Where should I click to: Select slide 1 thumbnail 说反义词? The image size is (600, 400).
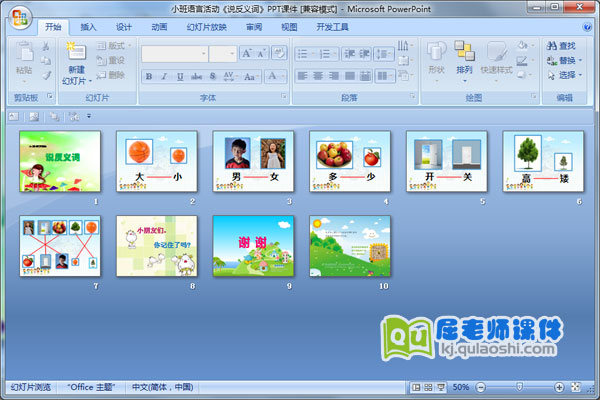point(60,161)
